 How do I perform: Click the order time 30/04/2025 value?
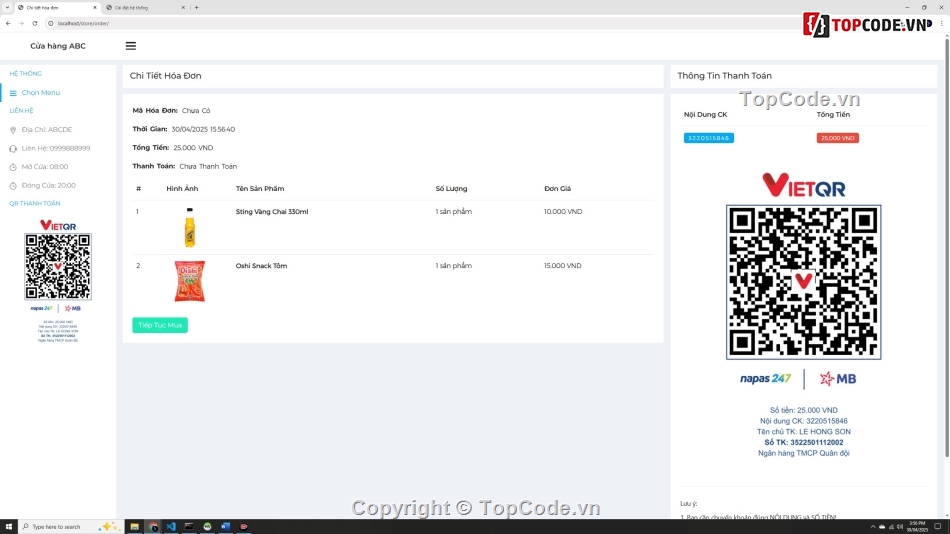[x=203, y=129]
